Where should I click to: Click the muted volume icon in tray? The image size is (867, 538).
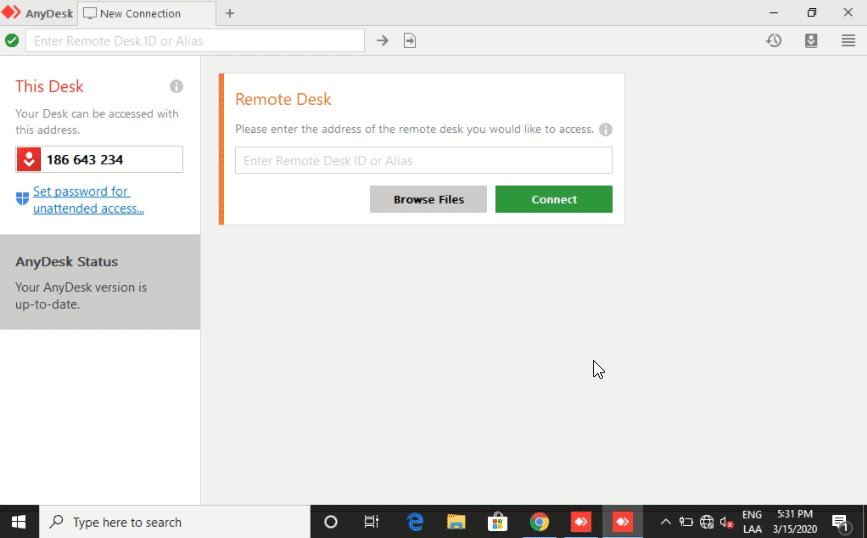pyautogui.click(x=727, y=521)
